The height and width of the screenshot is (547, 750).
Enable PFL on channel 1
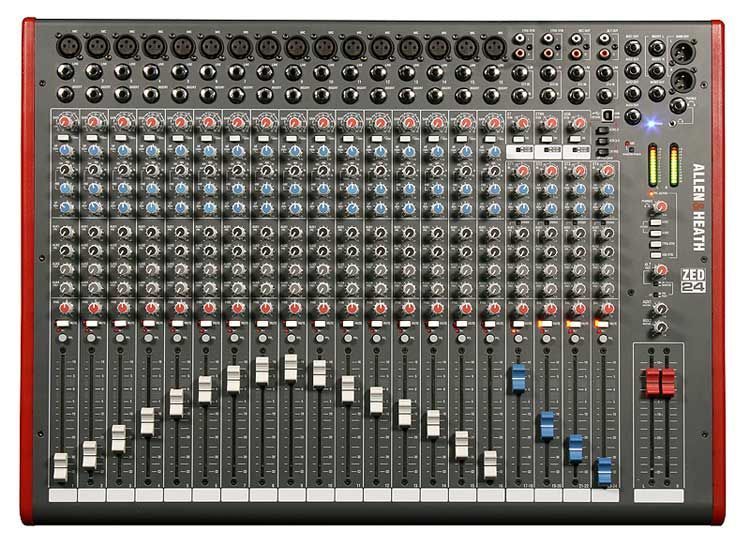point(63,338)
